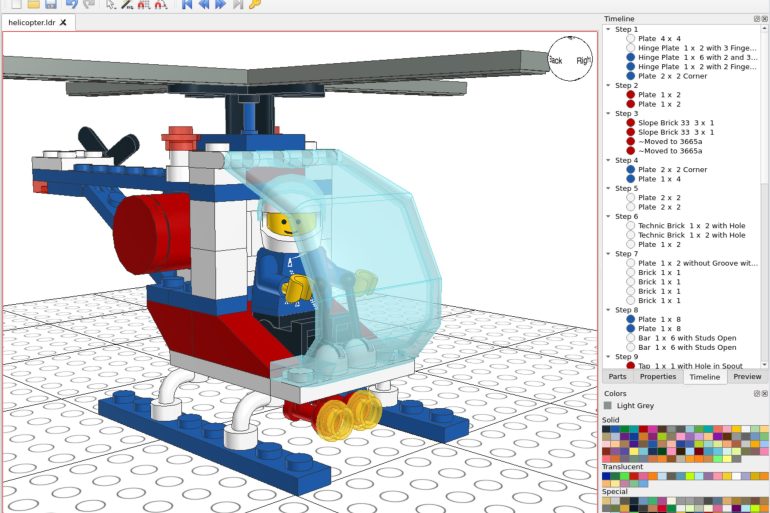
Task: Toggle angle snap magnet icon
Action: tap(161, 4)
